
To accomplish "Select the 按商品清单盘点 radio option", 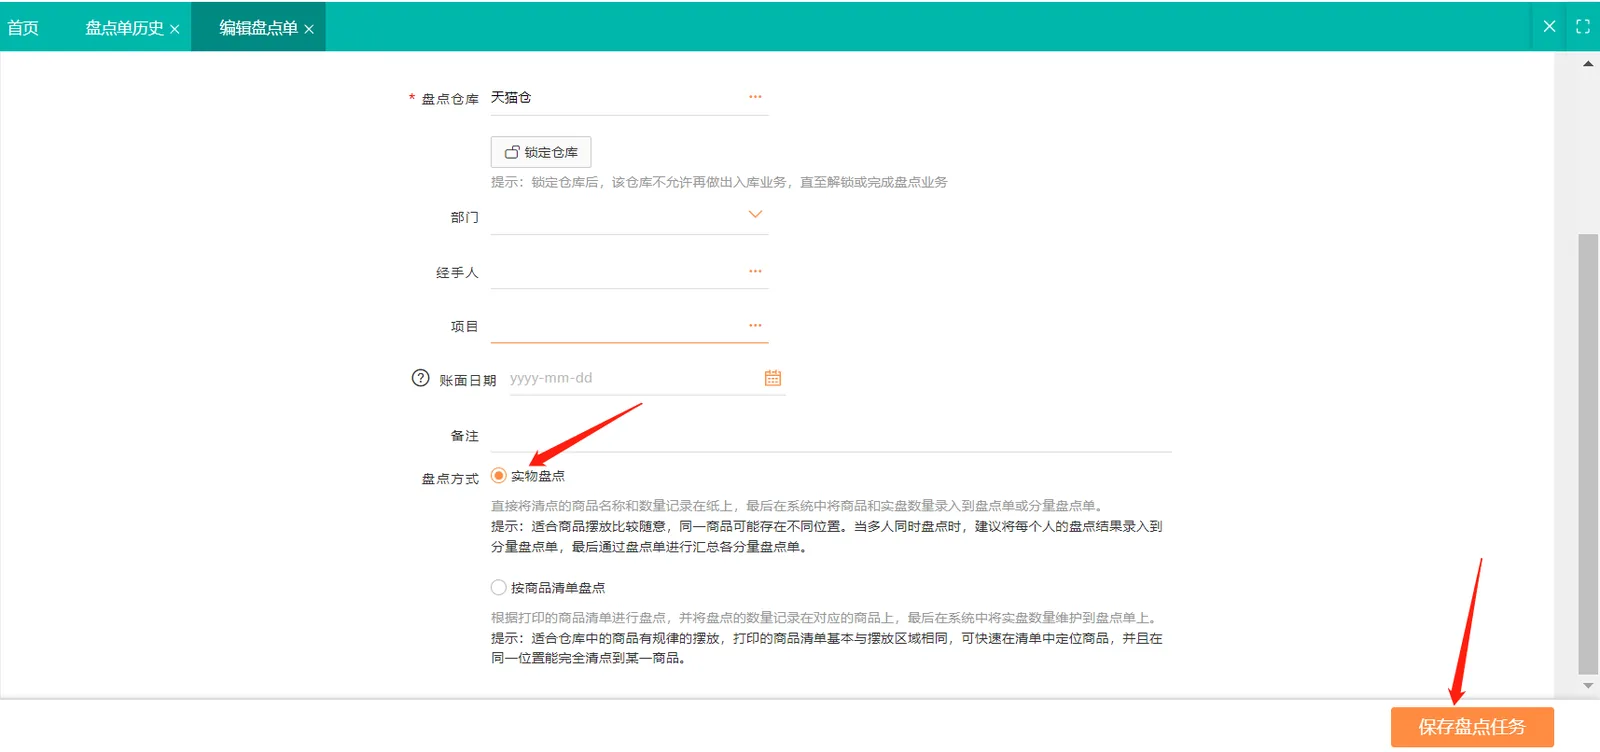I will [x=498, y=588].
